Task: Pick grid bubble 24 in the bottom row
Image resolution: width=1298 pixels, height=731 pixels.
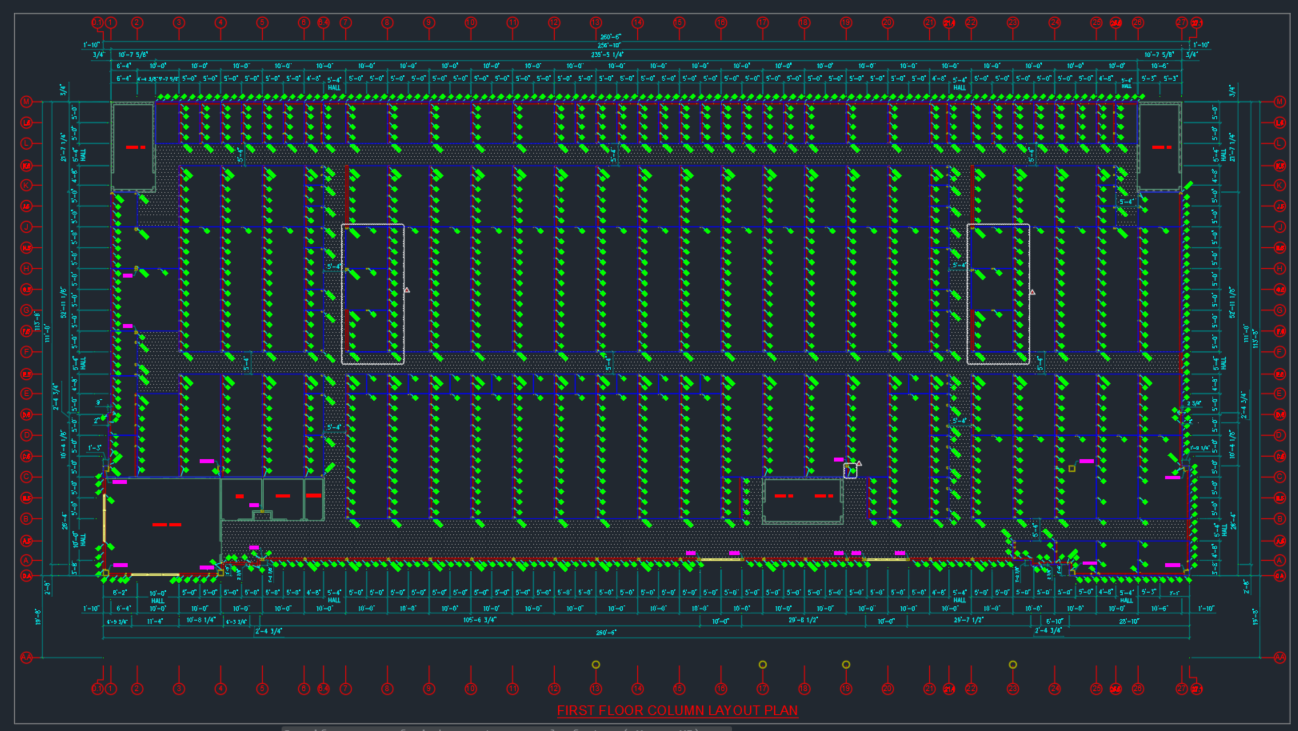Action: click(x=1054, y=689)
